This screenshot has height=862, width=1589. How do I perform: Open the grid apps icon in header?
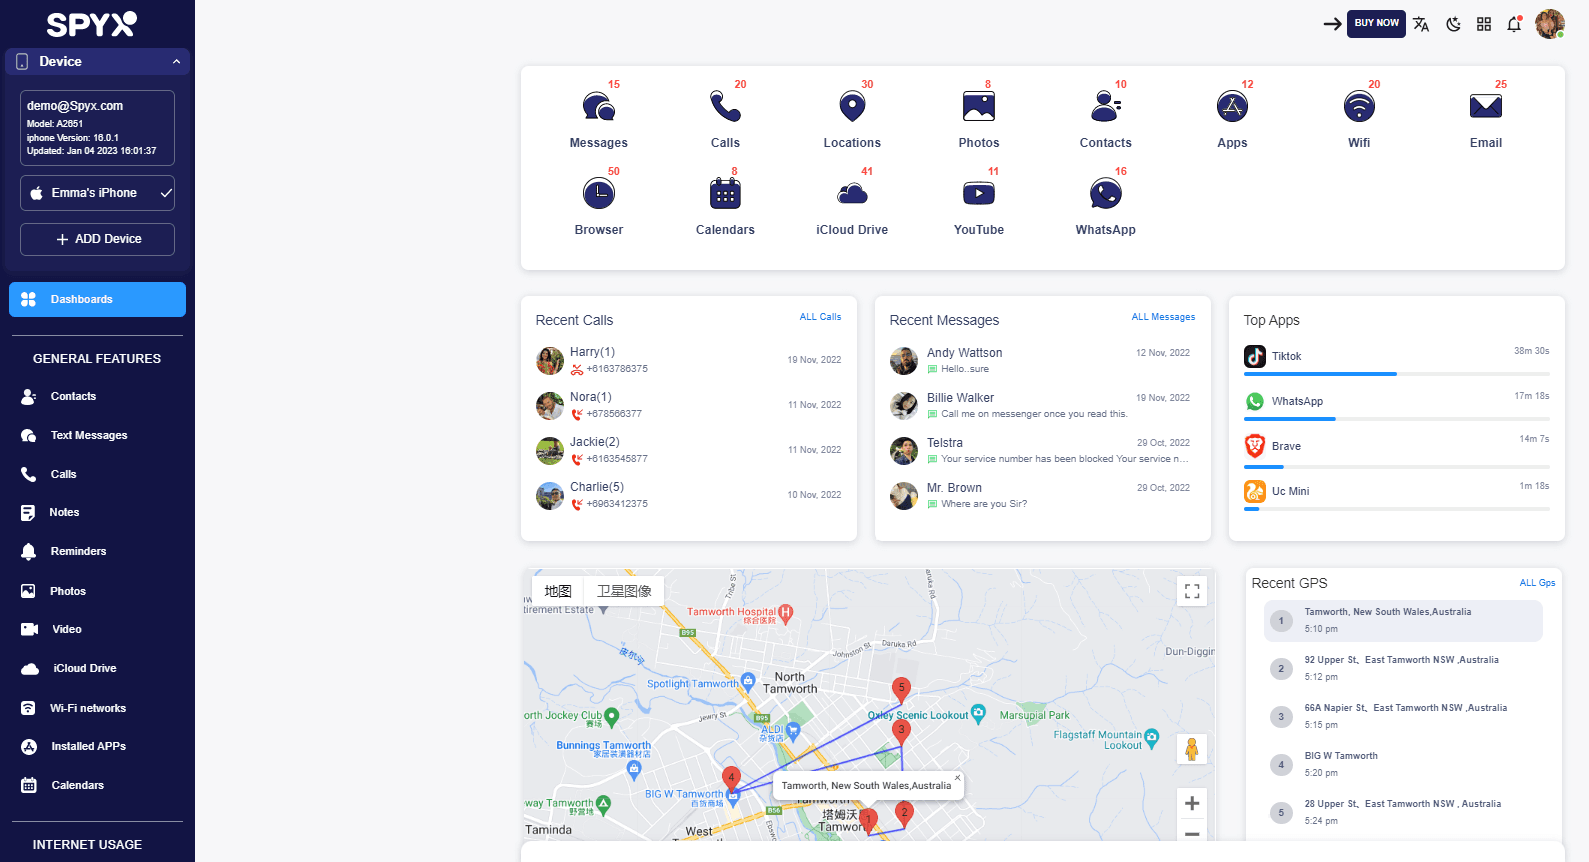tap(1484, 24)
